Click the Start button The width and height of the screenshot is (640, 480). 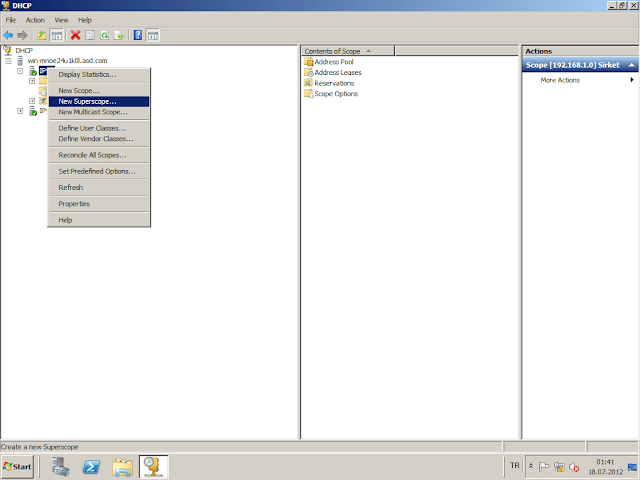(x=18, y=466)
